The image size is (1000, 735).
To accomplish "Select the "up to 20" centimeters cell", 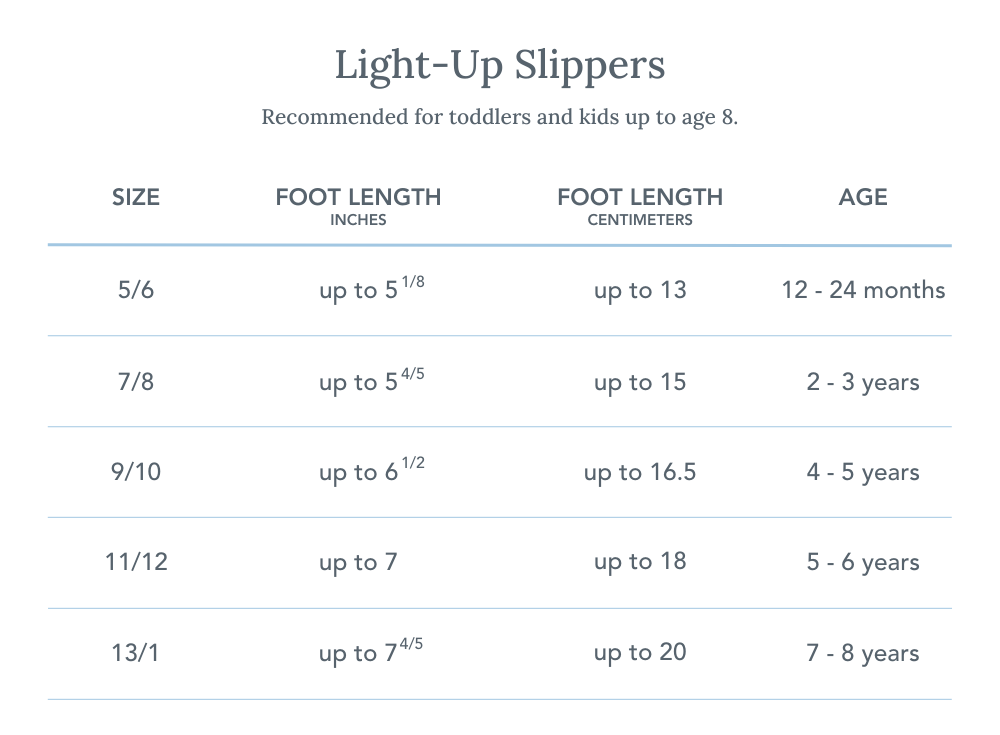I will (x=640, y=653).
